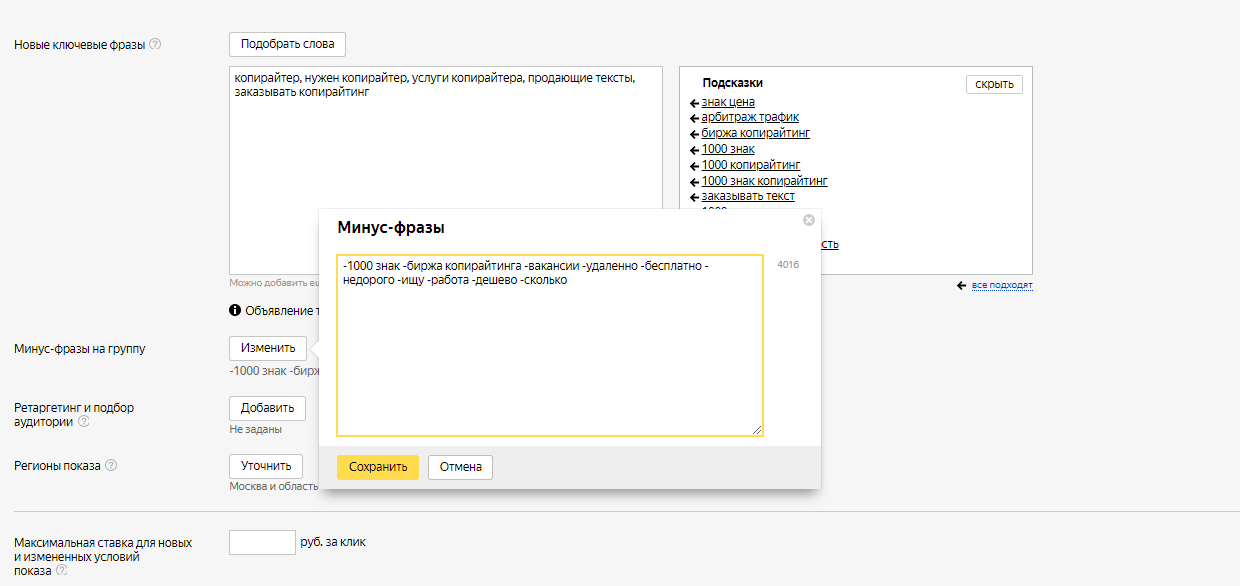
Task: Save minus-phrases with Сохранить button
Action: pos(377,467)
